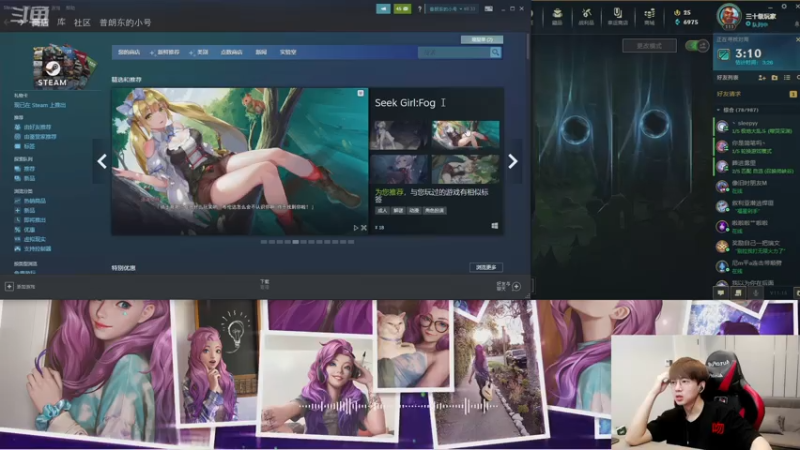Click Seek Girl:Fog title text
This screenshot has height=450, width=800.
[x=405, y=103]
